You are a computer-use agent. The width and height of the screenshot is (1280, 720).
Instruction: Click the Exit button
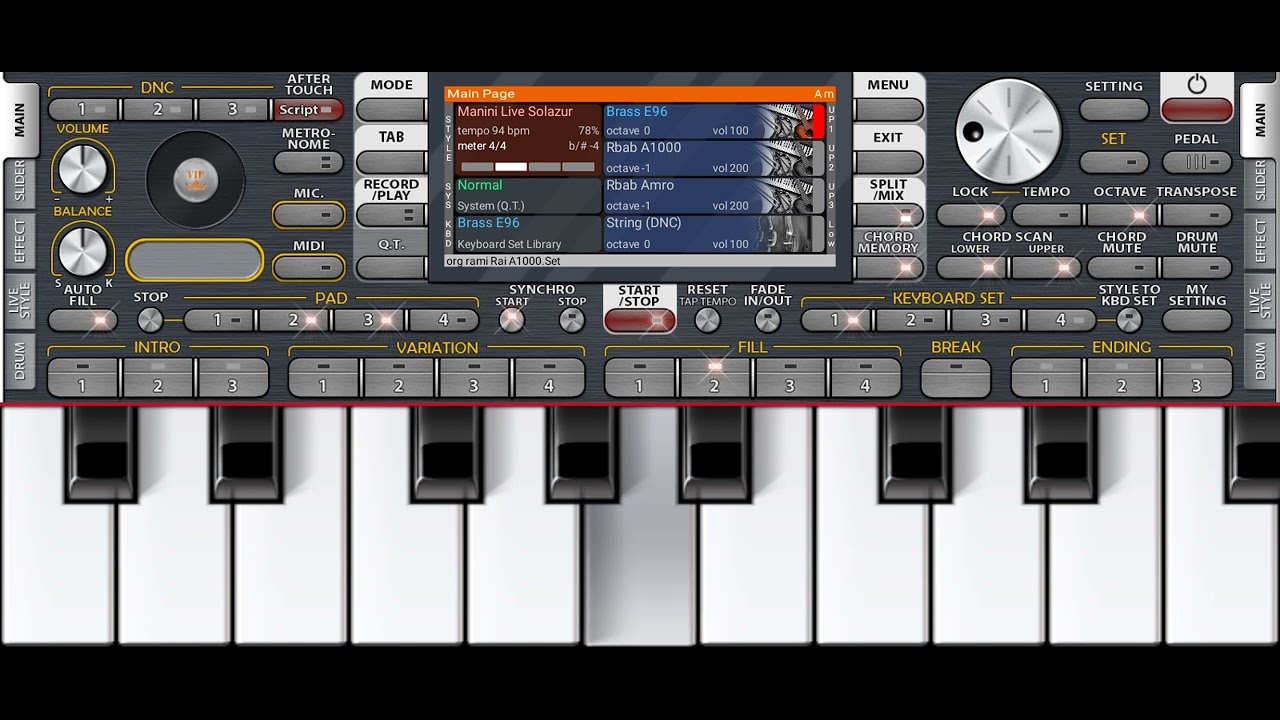[x=888, y=162]
